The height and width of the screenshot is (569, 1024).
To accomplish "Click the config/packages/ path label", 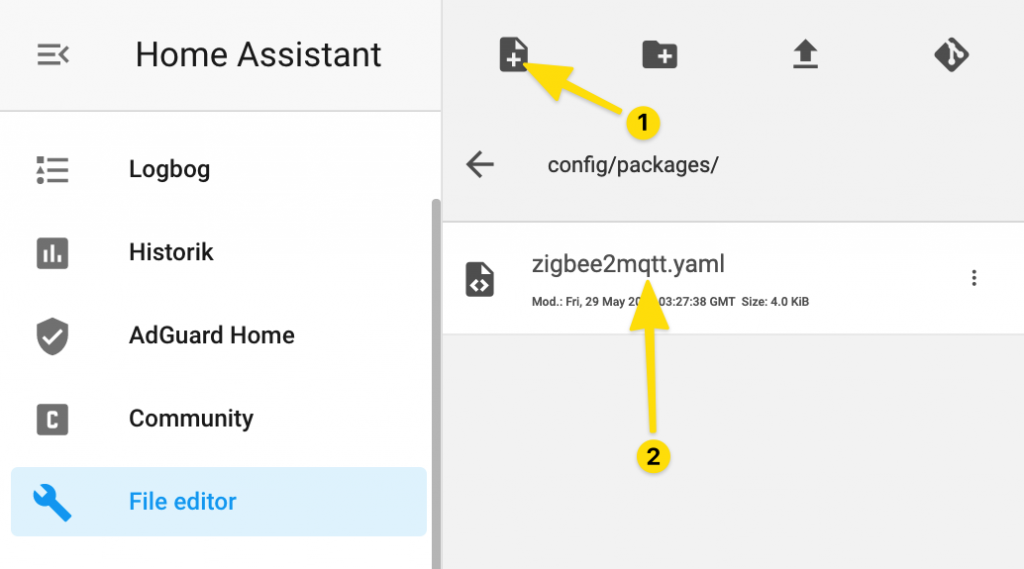I will [x=633, y=165].
